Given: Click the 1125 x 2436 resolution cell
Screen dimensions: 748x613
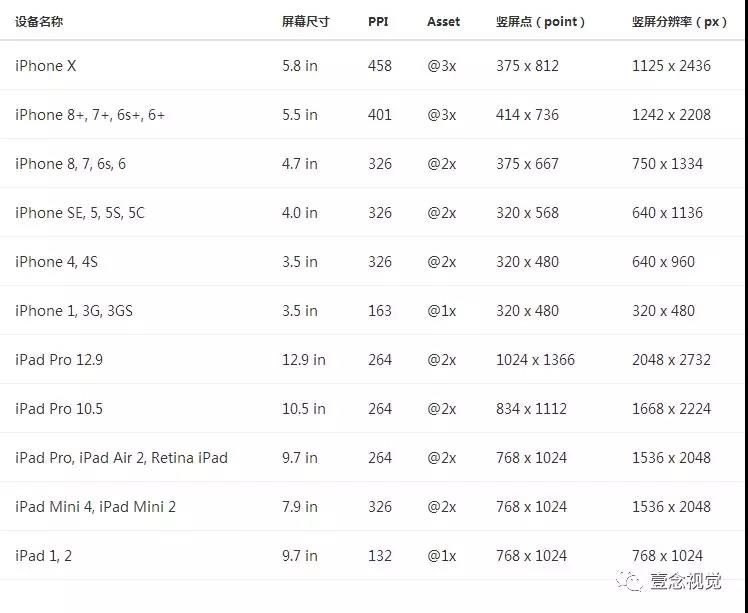Looking at the screenshot, I should coord(671,66).
